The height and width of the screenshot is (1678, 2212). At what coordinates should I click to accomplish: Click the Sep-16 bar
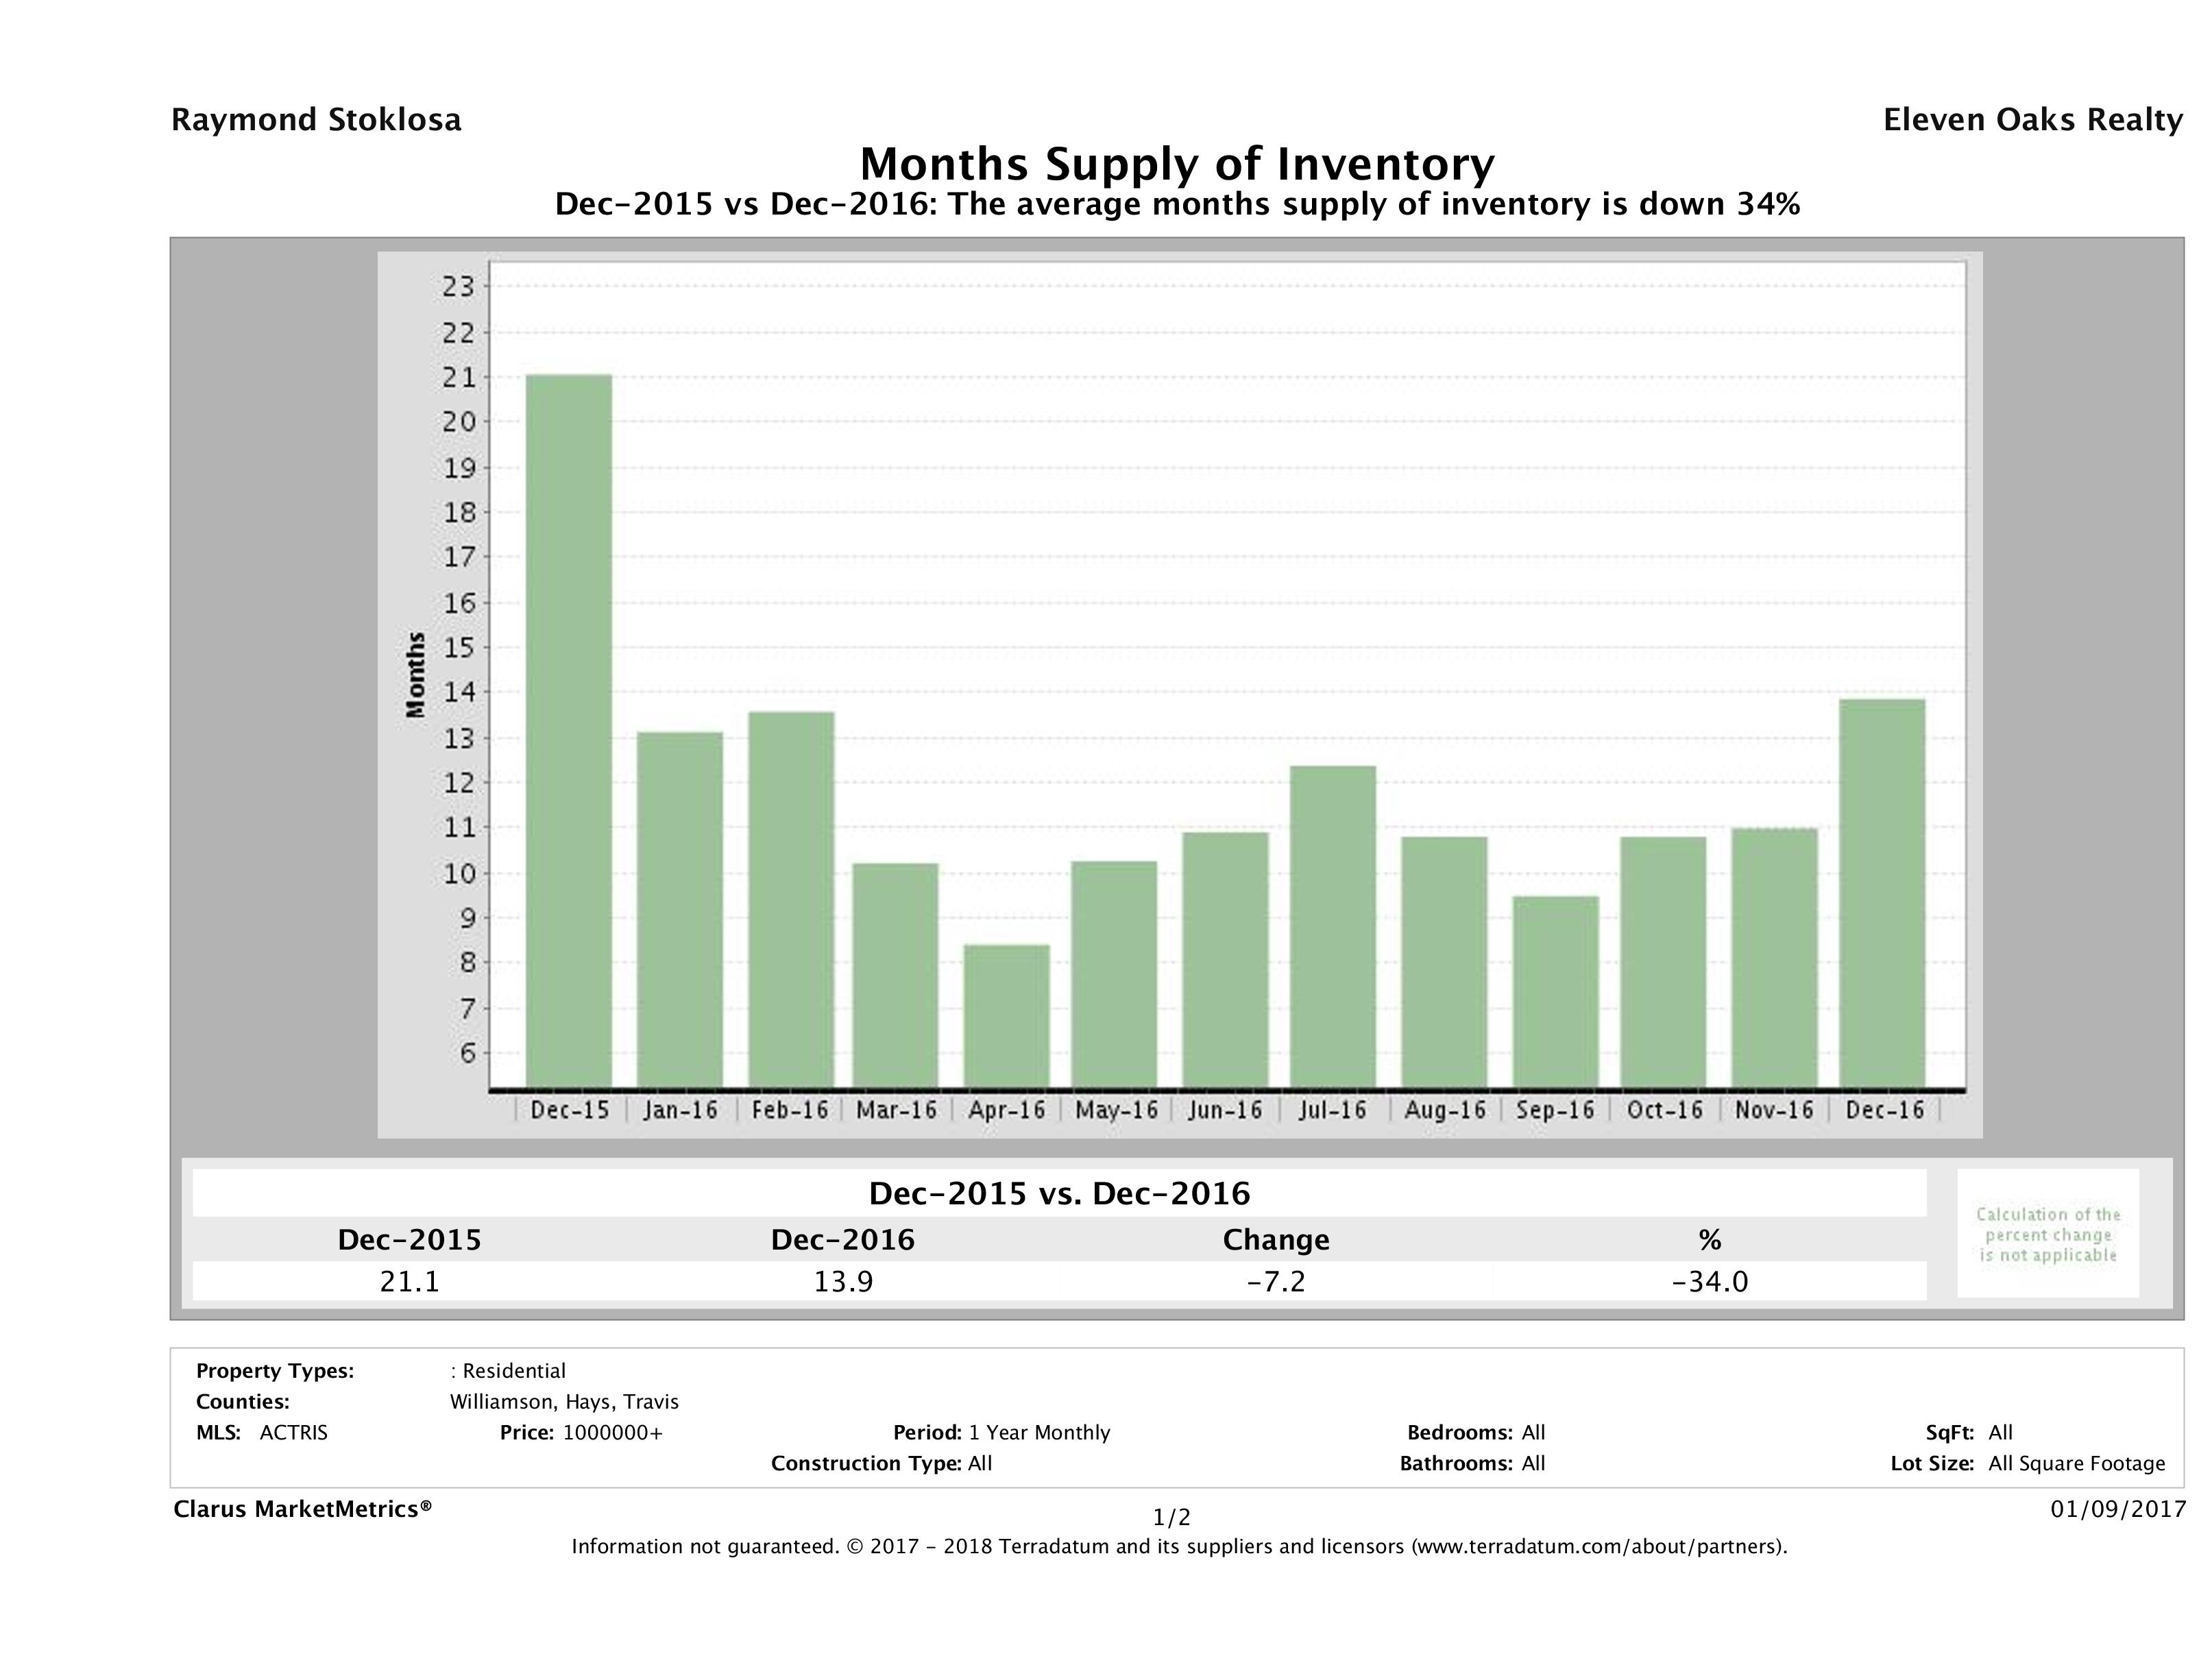(x=1555, y=991)
